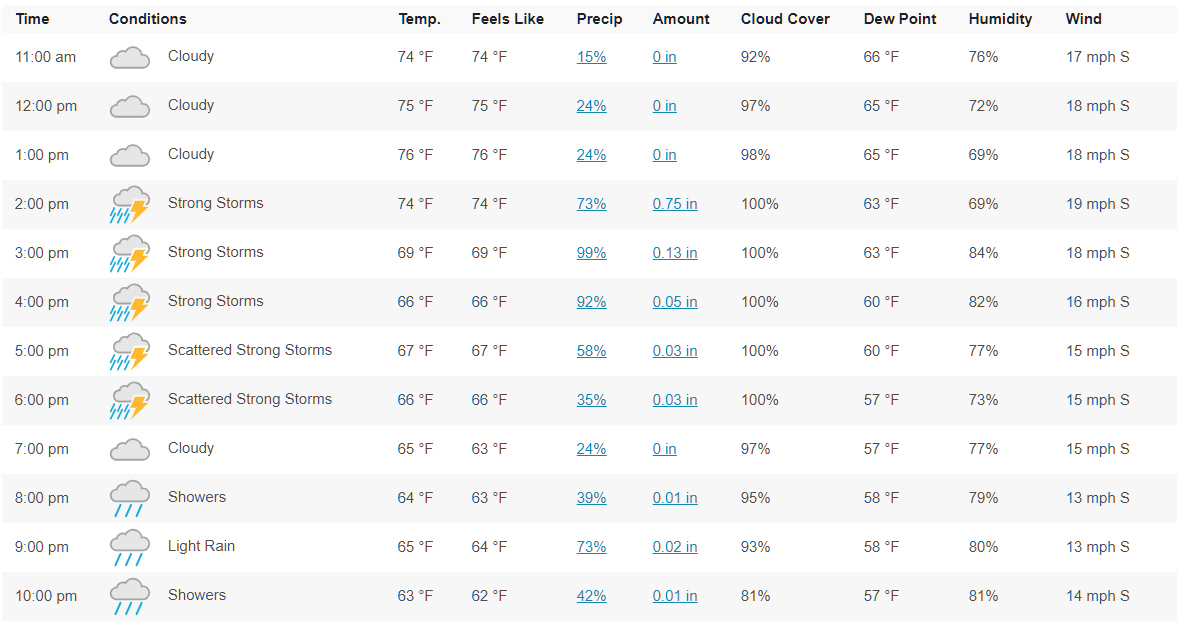This screenshot has width=1178, height=622.
Task: Click the 5:00 pm Scattered Strong Storms icon
Action: pos(129,351)
